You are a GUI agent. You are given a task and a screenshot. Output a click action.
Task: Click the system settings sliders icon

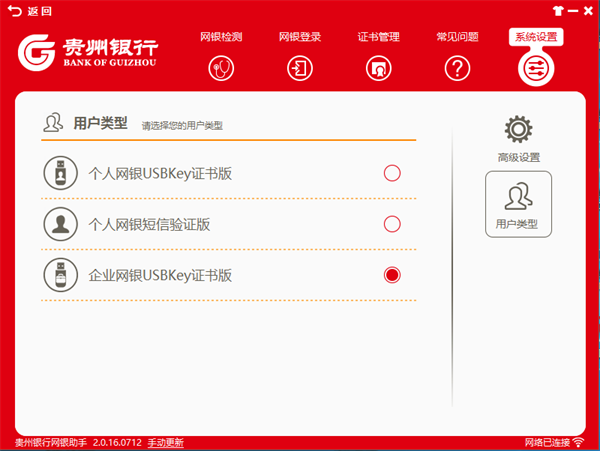(x=536, y=68)
